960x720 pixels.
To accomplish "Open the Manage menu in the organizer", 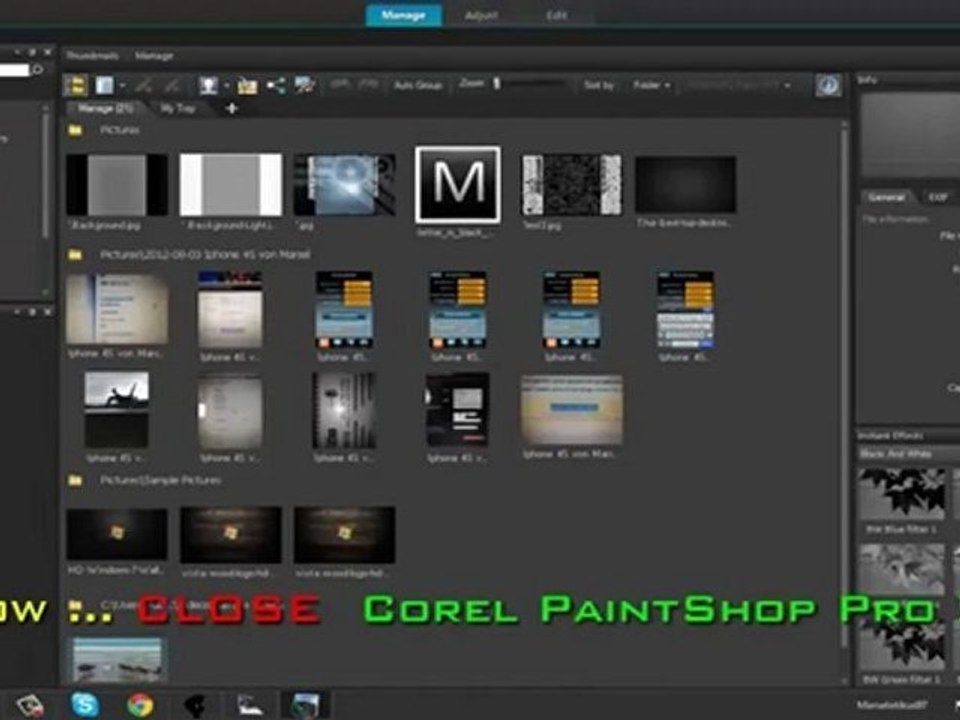I will 154,56.
